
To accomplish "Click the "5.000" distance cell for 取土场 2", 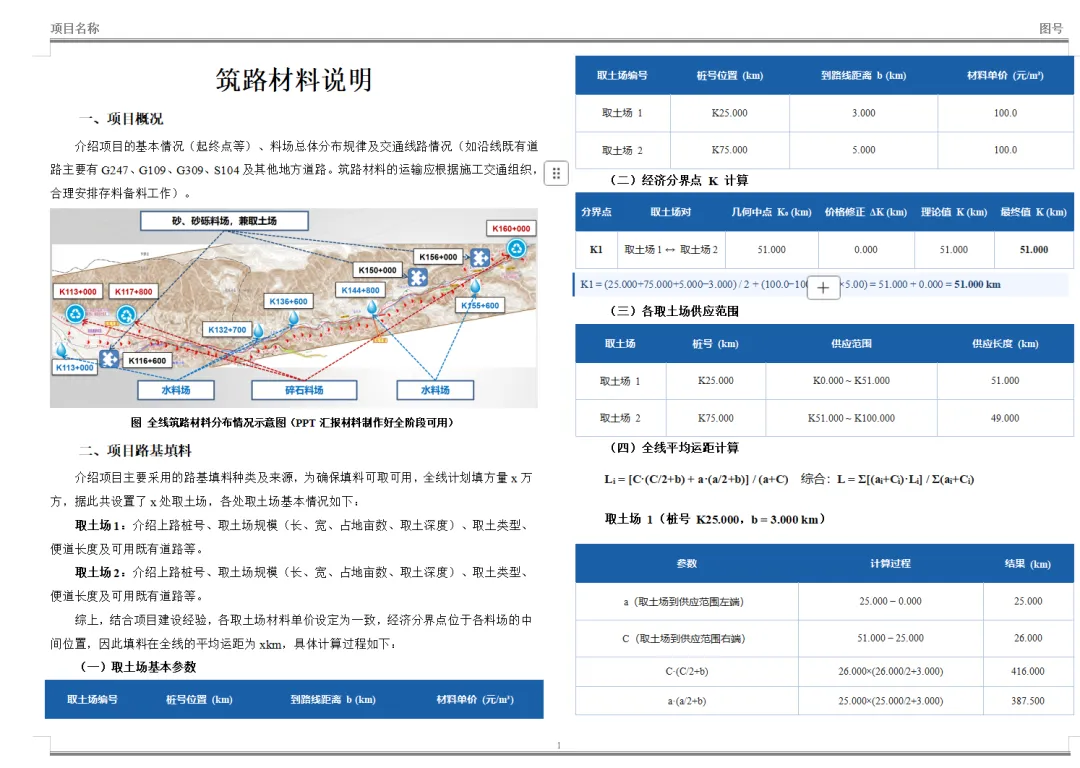I will tap(864, 150).
